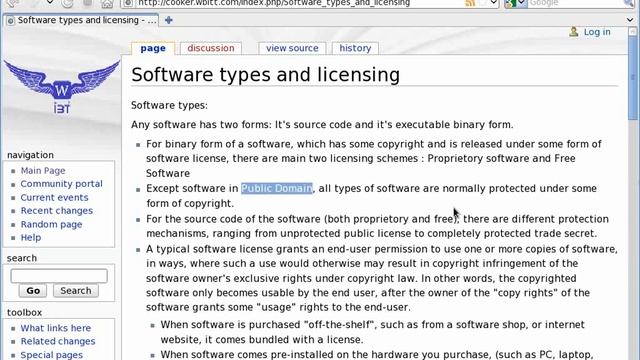Open the Random page link
This screenshot has height=360, width=640.
click(x=51, y=224)
